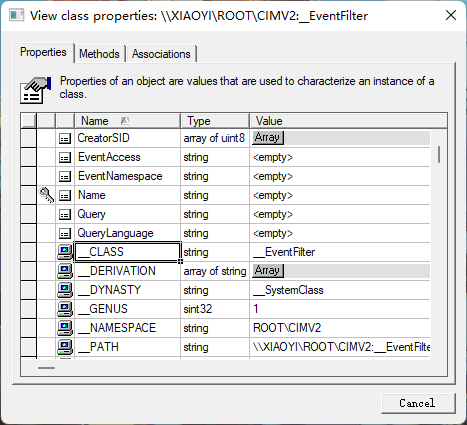Switch to the Methods tab

[x=99, y=54]
